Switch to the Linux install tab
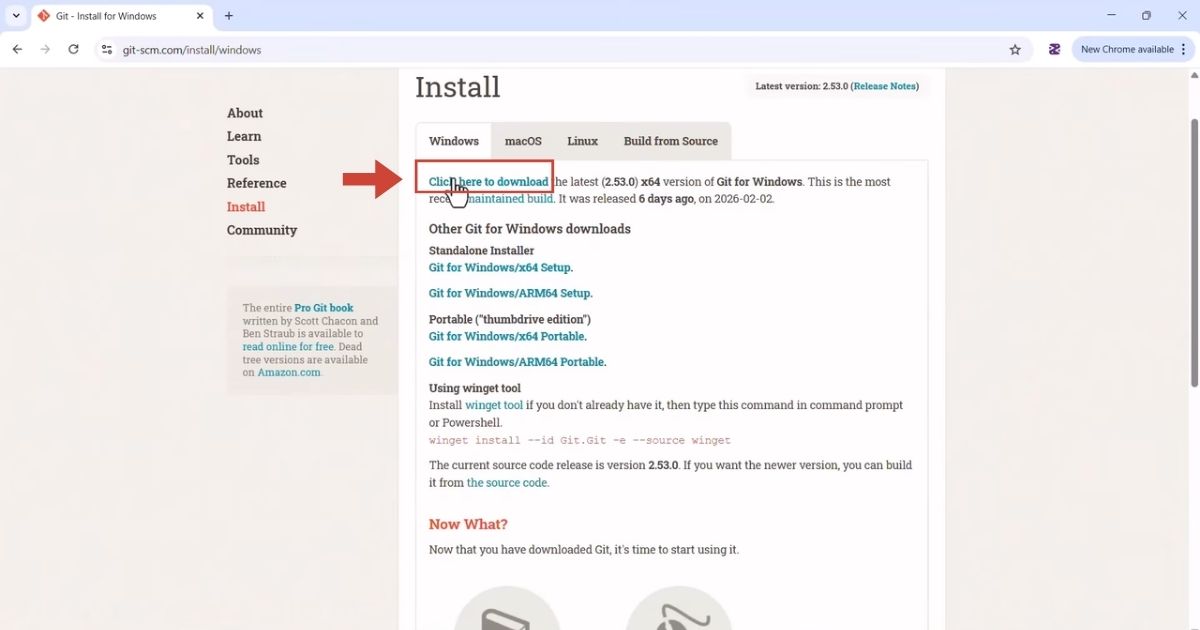Viewport: 1200px width, 630px height. [582, 141]
